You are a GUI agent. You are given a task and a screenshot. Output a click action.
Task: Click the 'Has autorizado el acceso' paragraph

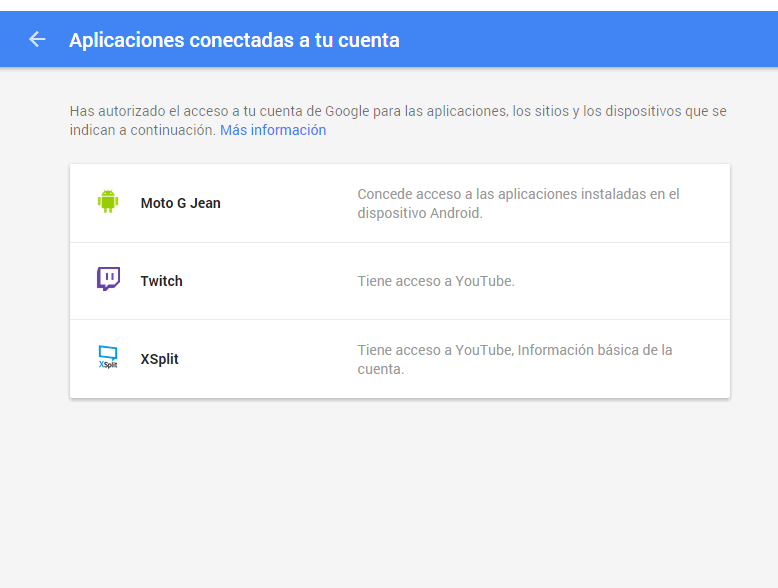tap(398, 121)
